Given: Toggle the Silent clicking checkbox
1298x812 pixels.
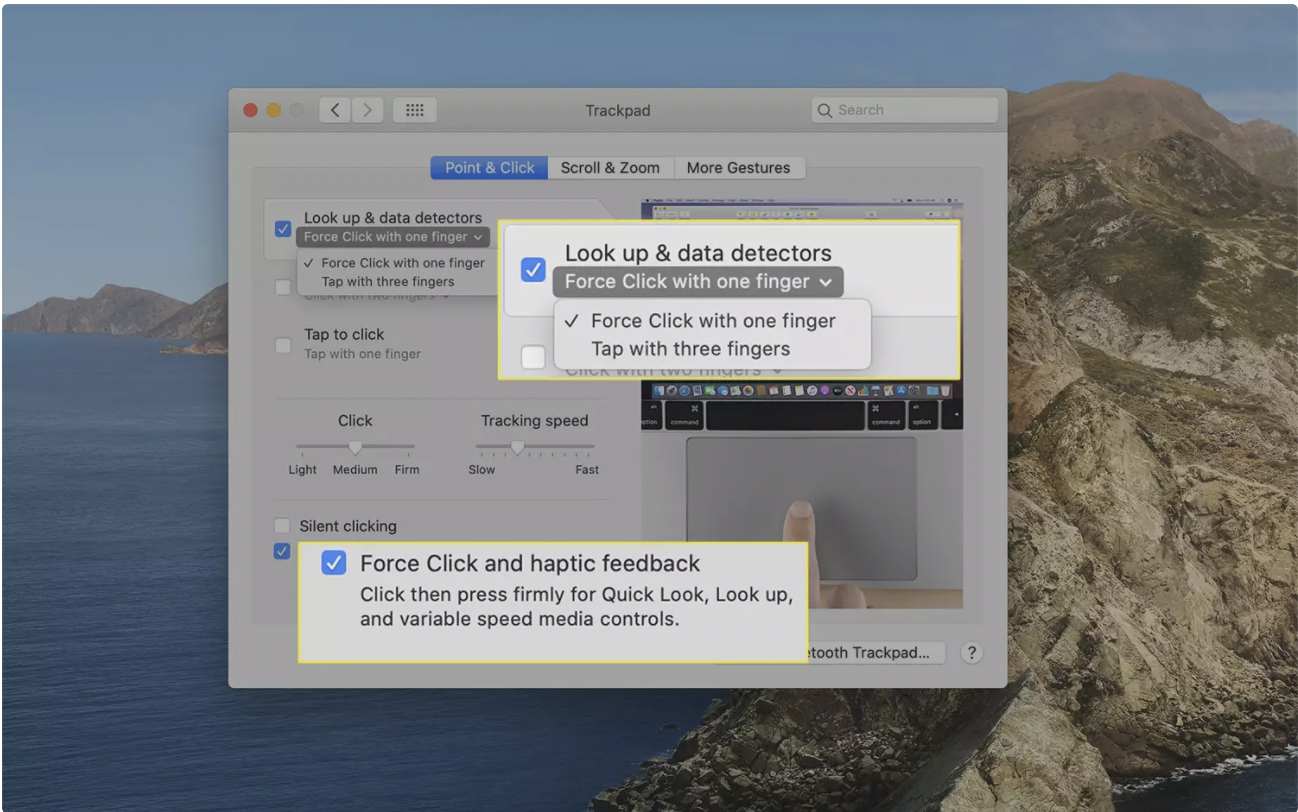Looking at the screenshot, I should (284, 526).
